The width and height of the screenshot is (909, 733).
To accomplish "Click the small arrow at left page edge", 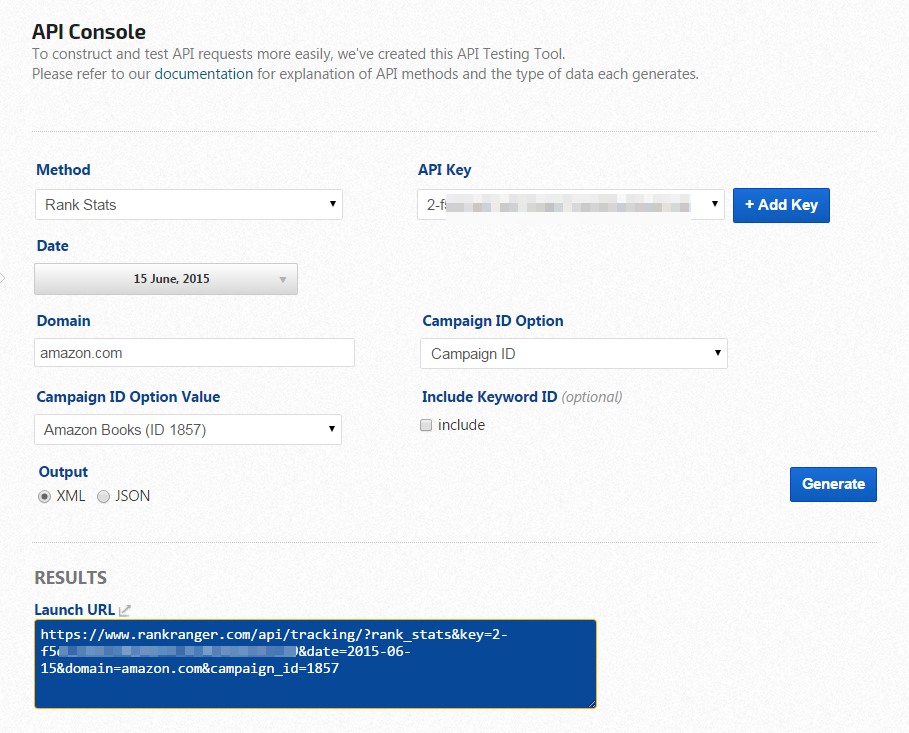I will [3, 277].
